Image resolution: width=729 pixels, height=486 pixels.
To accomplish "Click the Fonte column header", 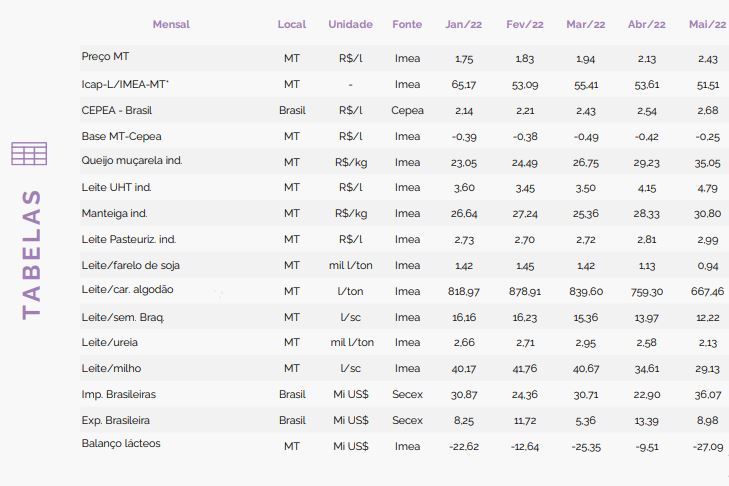I will [x=407, y=24].
